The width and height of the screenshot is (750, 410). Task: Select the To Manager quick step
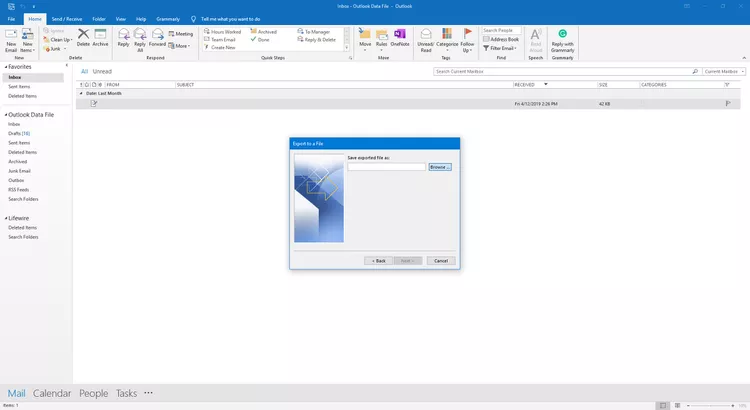tap(314, 32)
